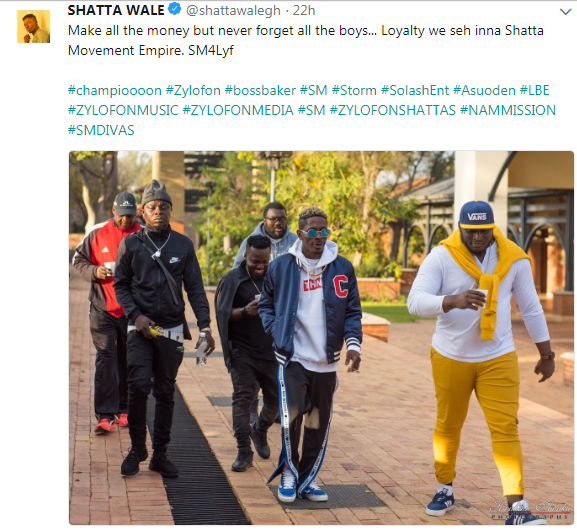Select the #ZYLOFONMEDIA hashtag
Screen dimensions: 577x532
[x=238, y=110]
